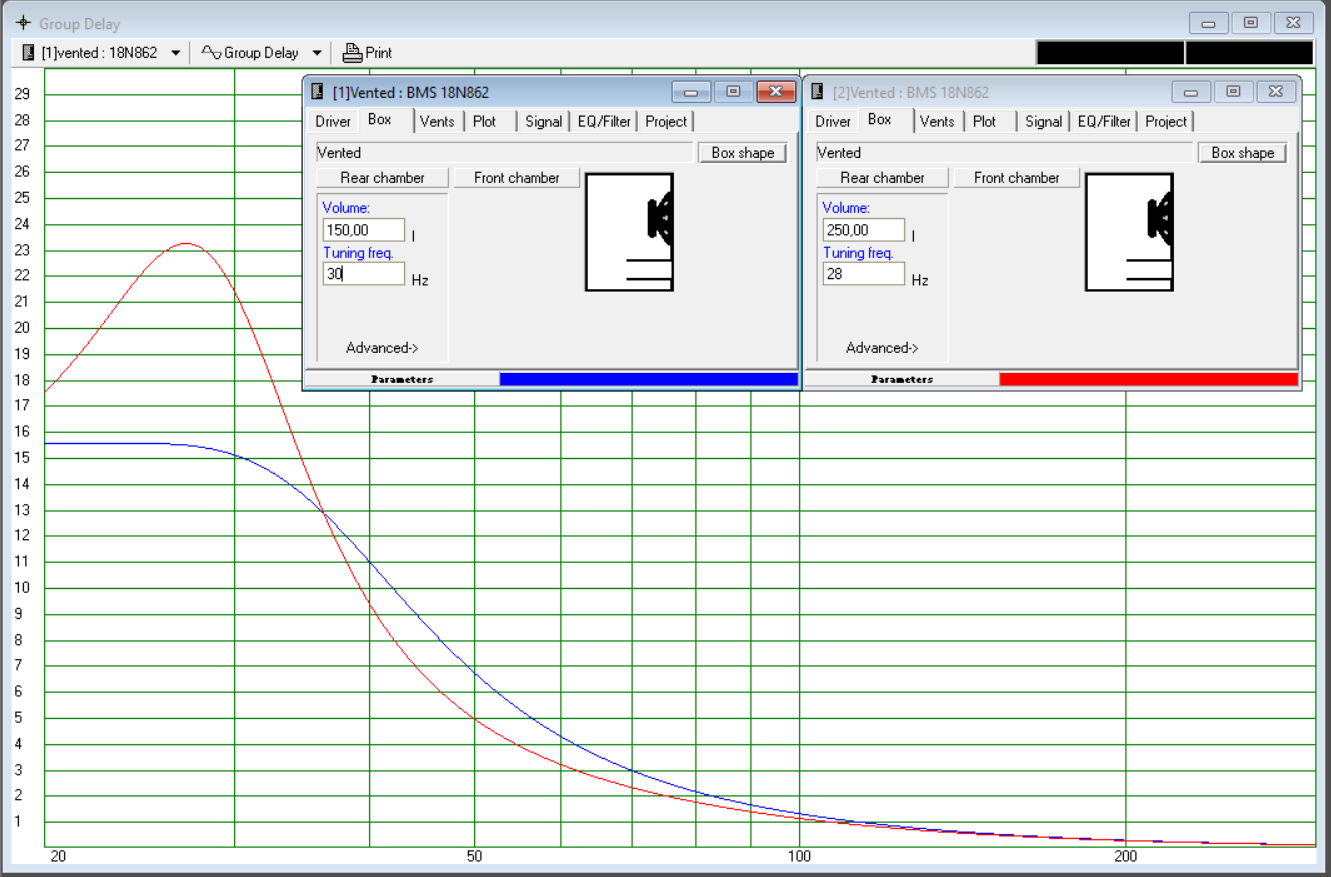Click the speaker box diagram in window 2
Screen dimensions: 1331x877
click(x=1129, y=232)
